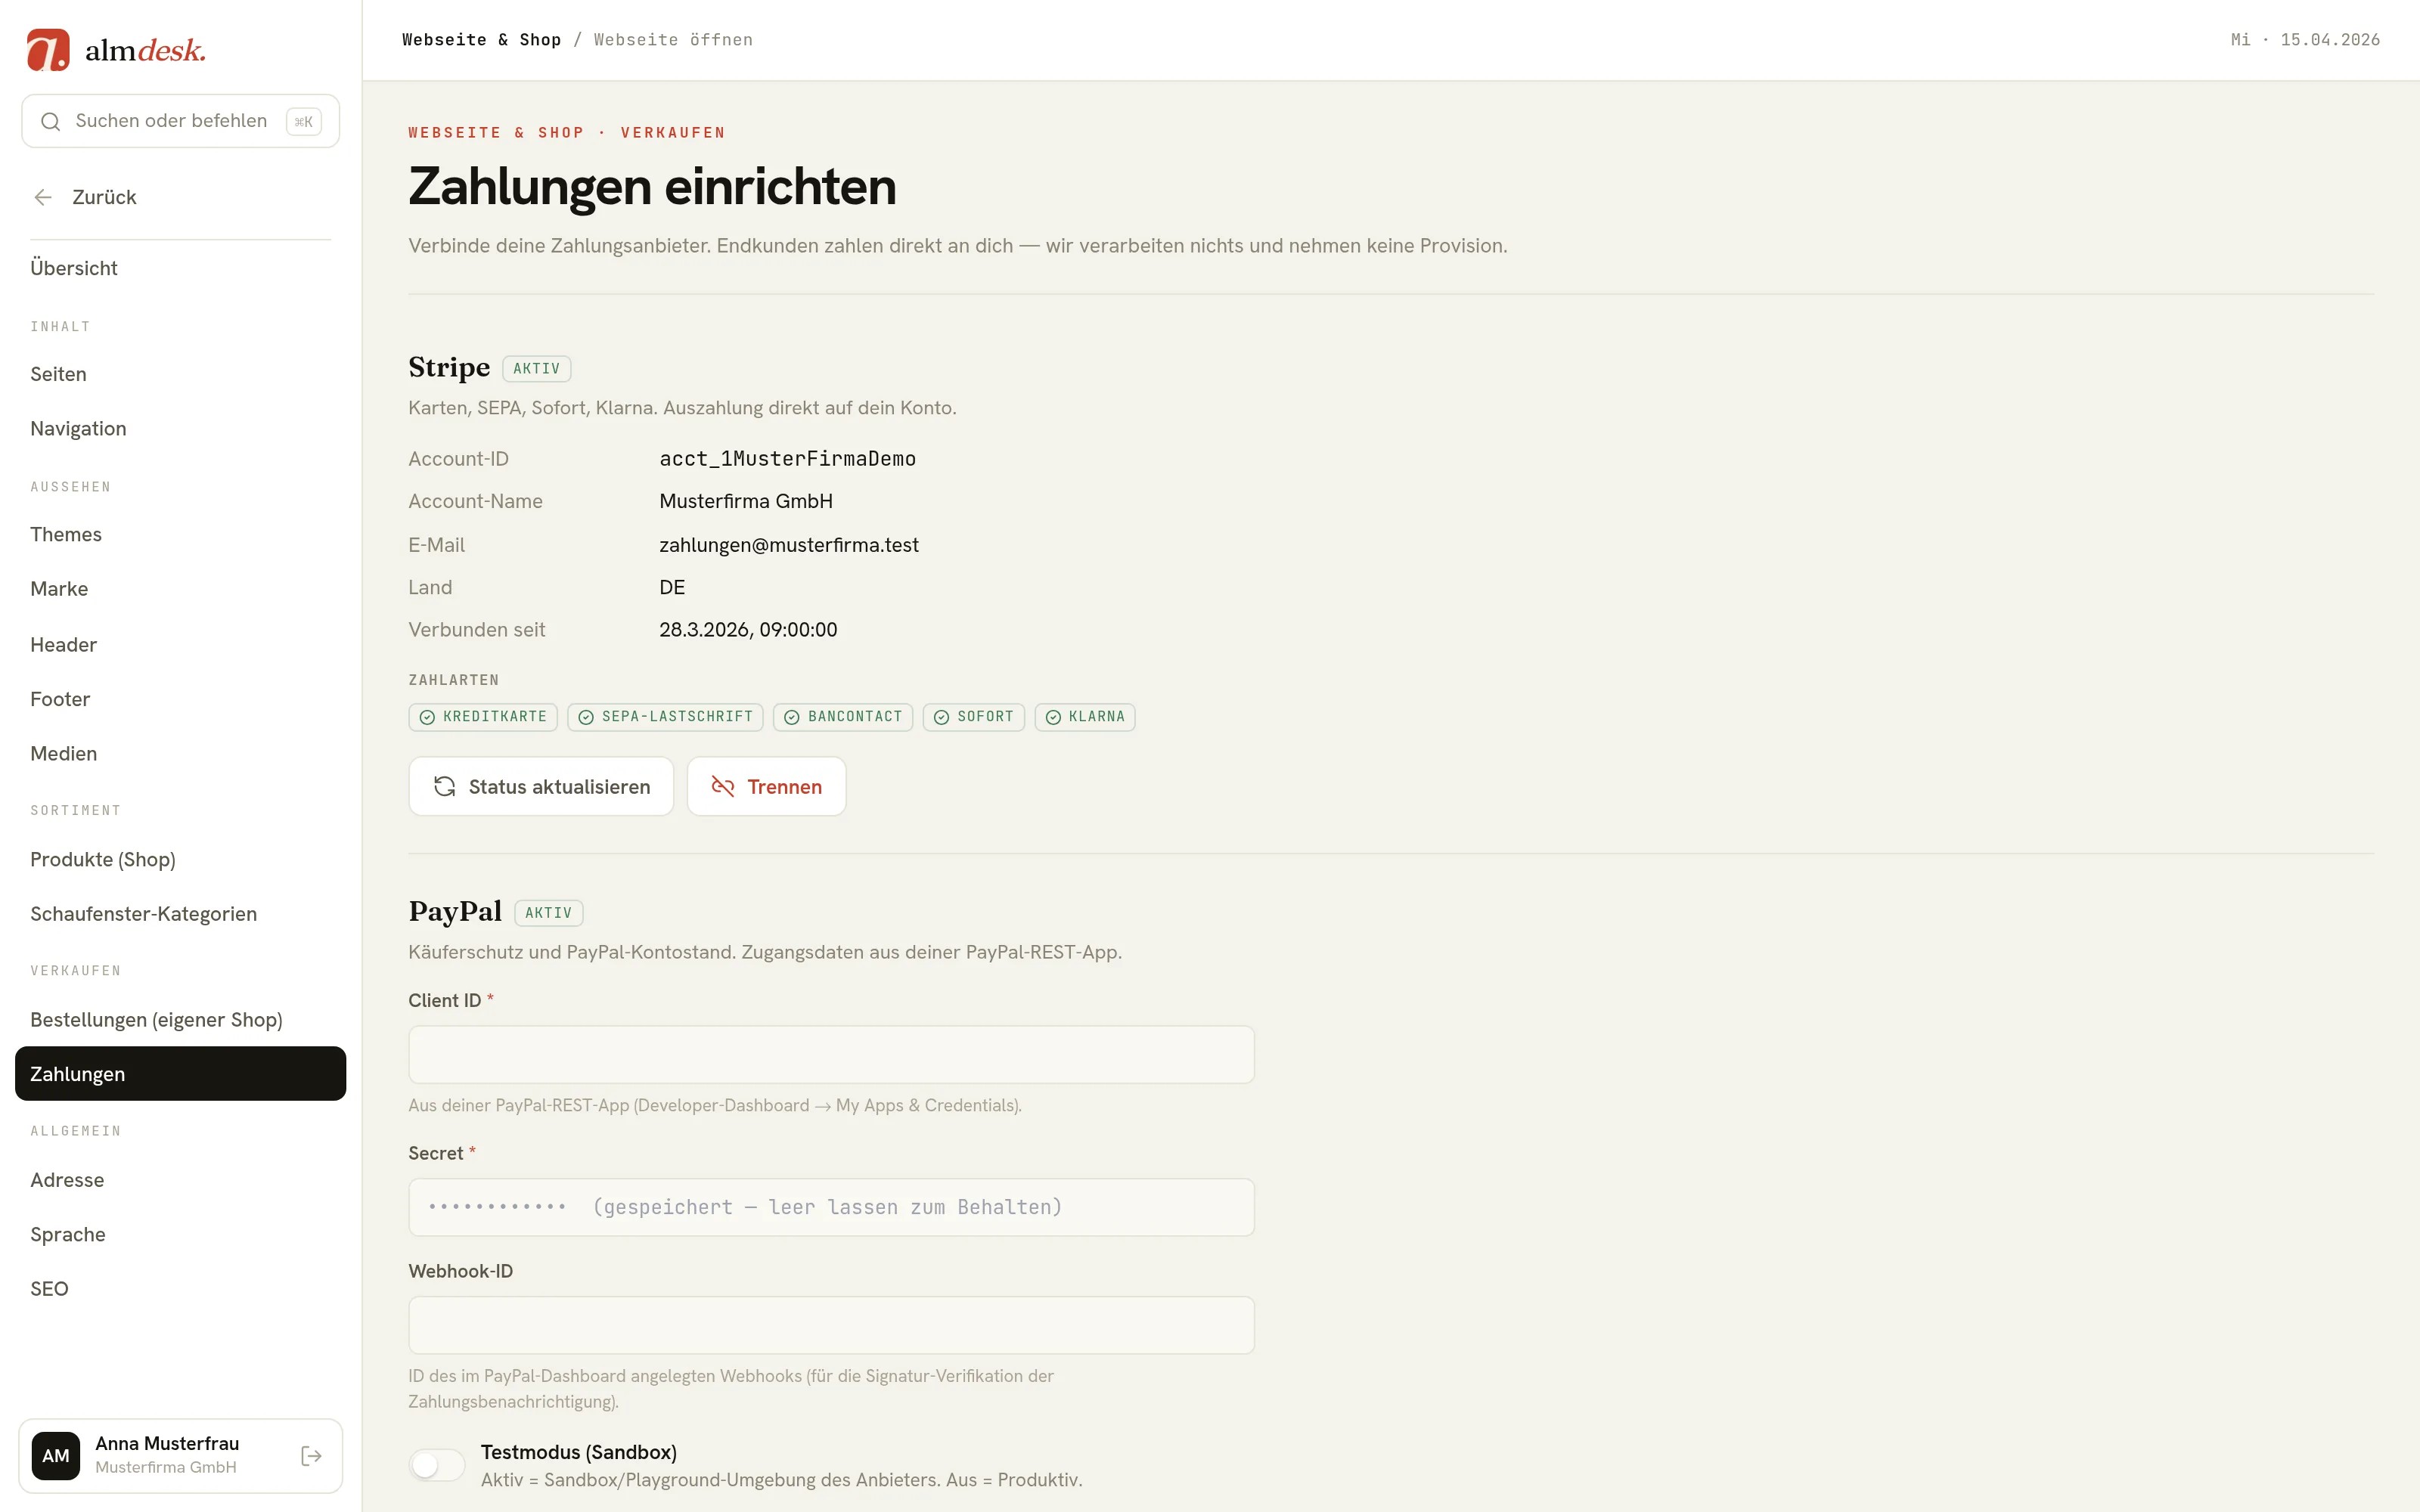
Task: Click the unlink icon in the Trennen button
Action: tap(723, 787)
